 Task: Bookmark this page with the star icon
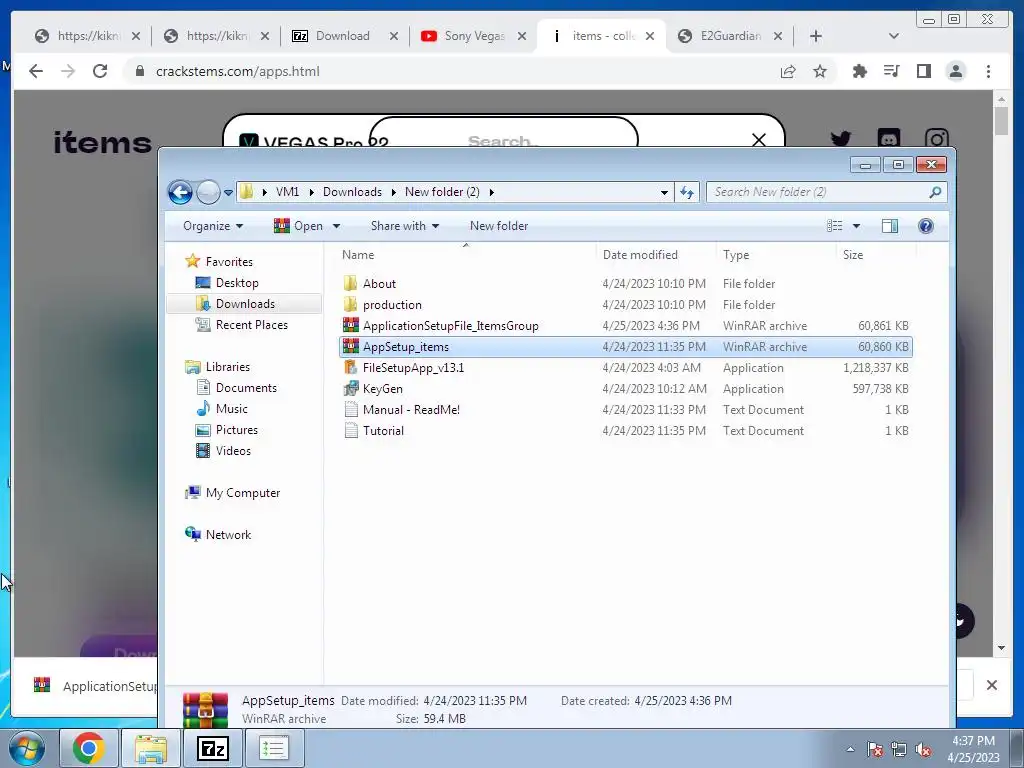(820, 71)
